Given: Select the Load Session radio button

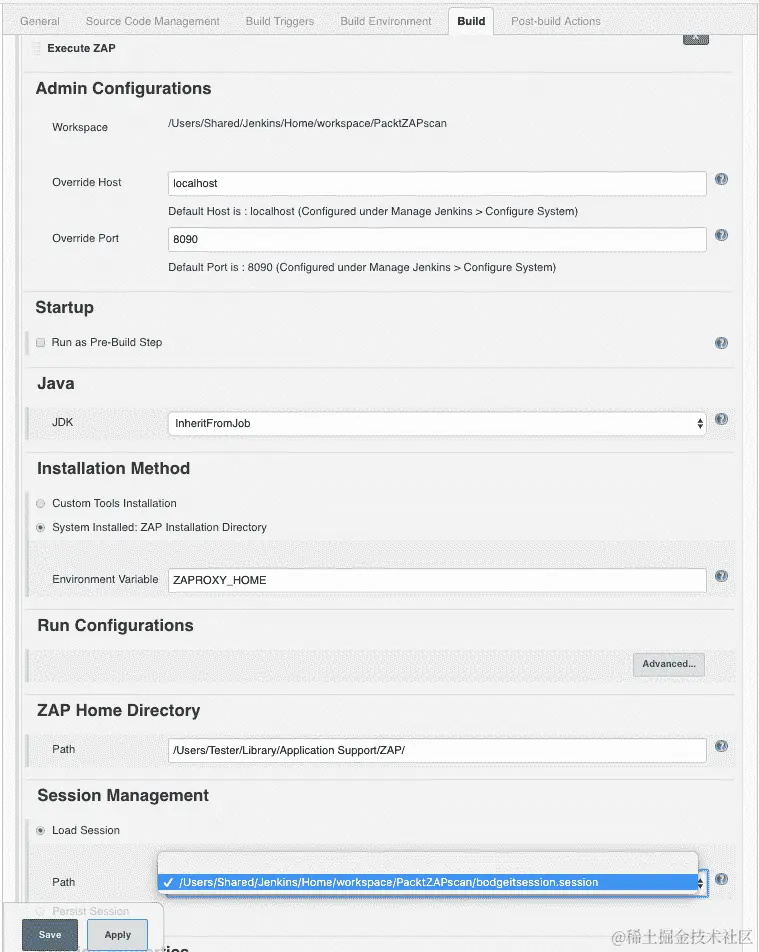Looking at the screenshot, I should [x=41, y=831].
